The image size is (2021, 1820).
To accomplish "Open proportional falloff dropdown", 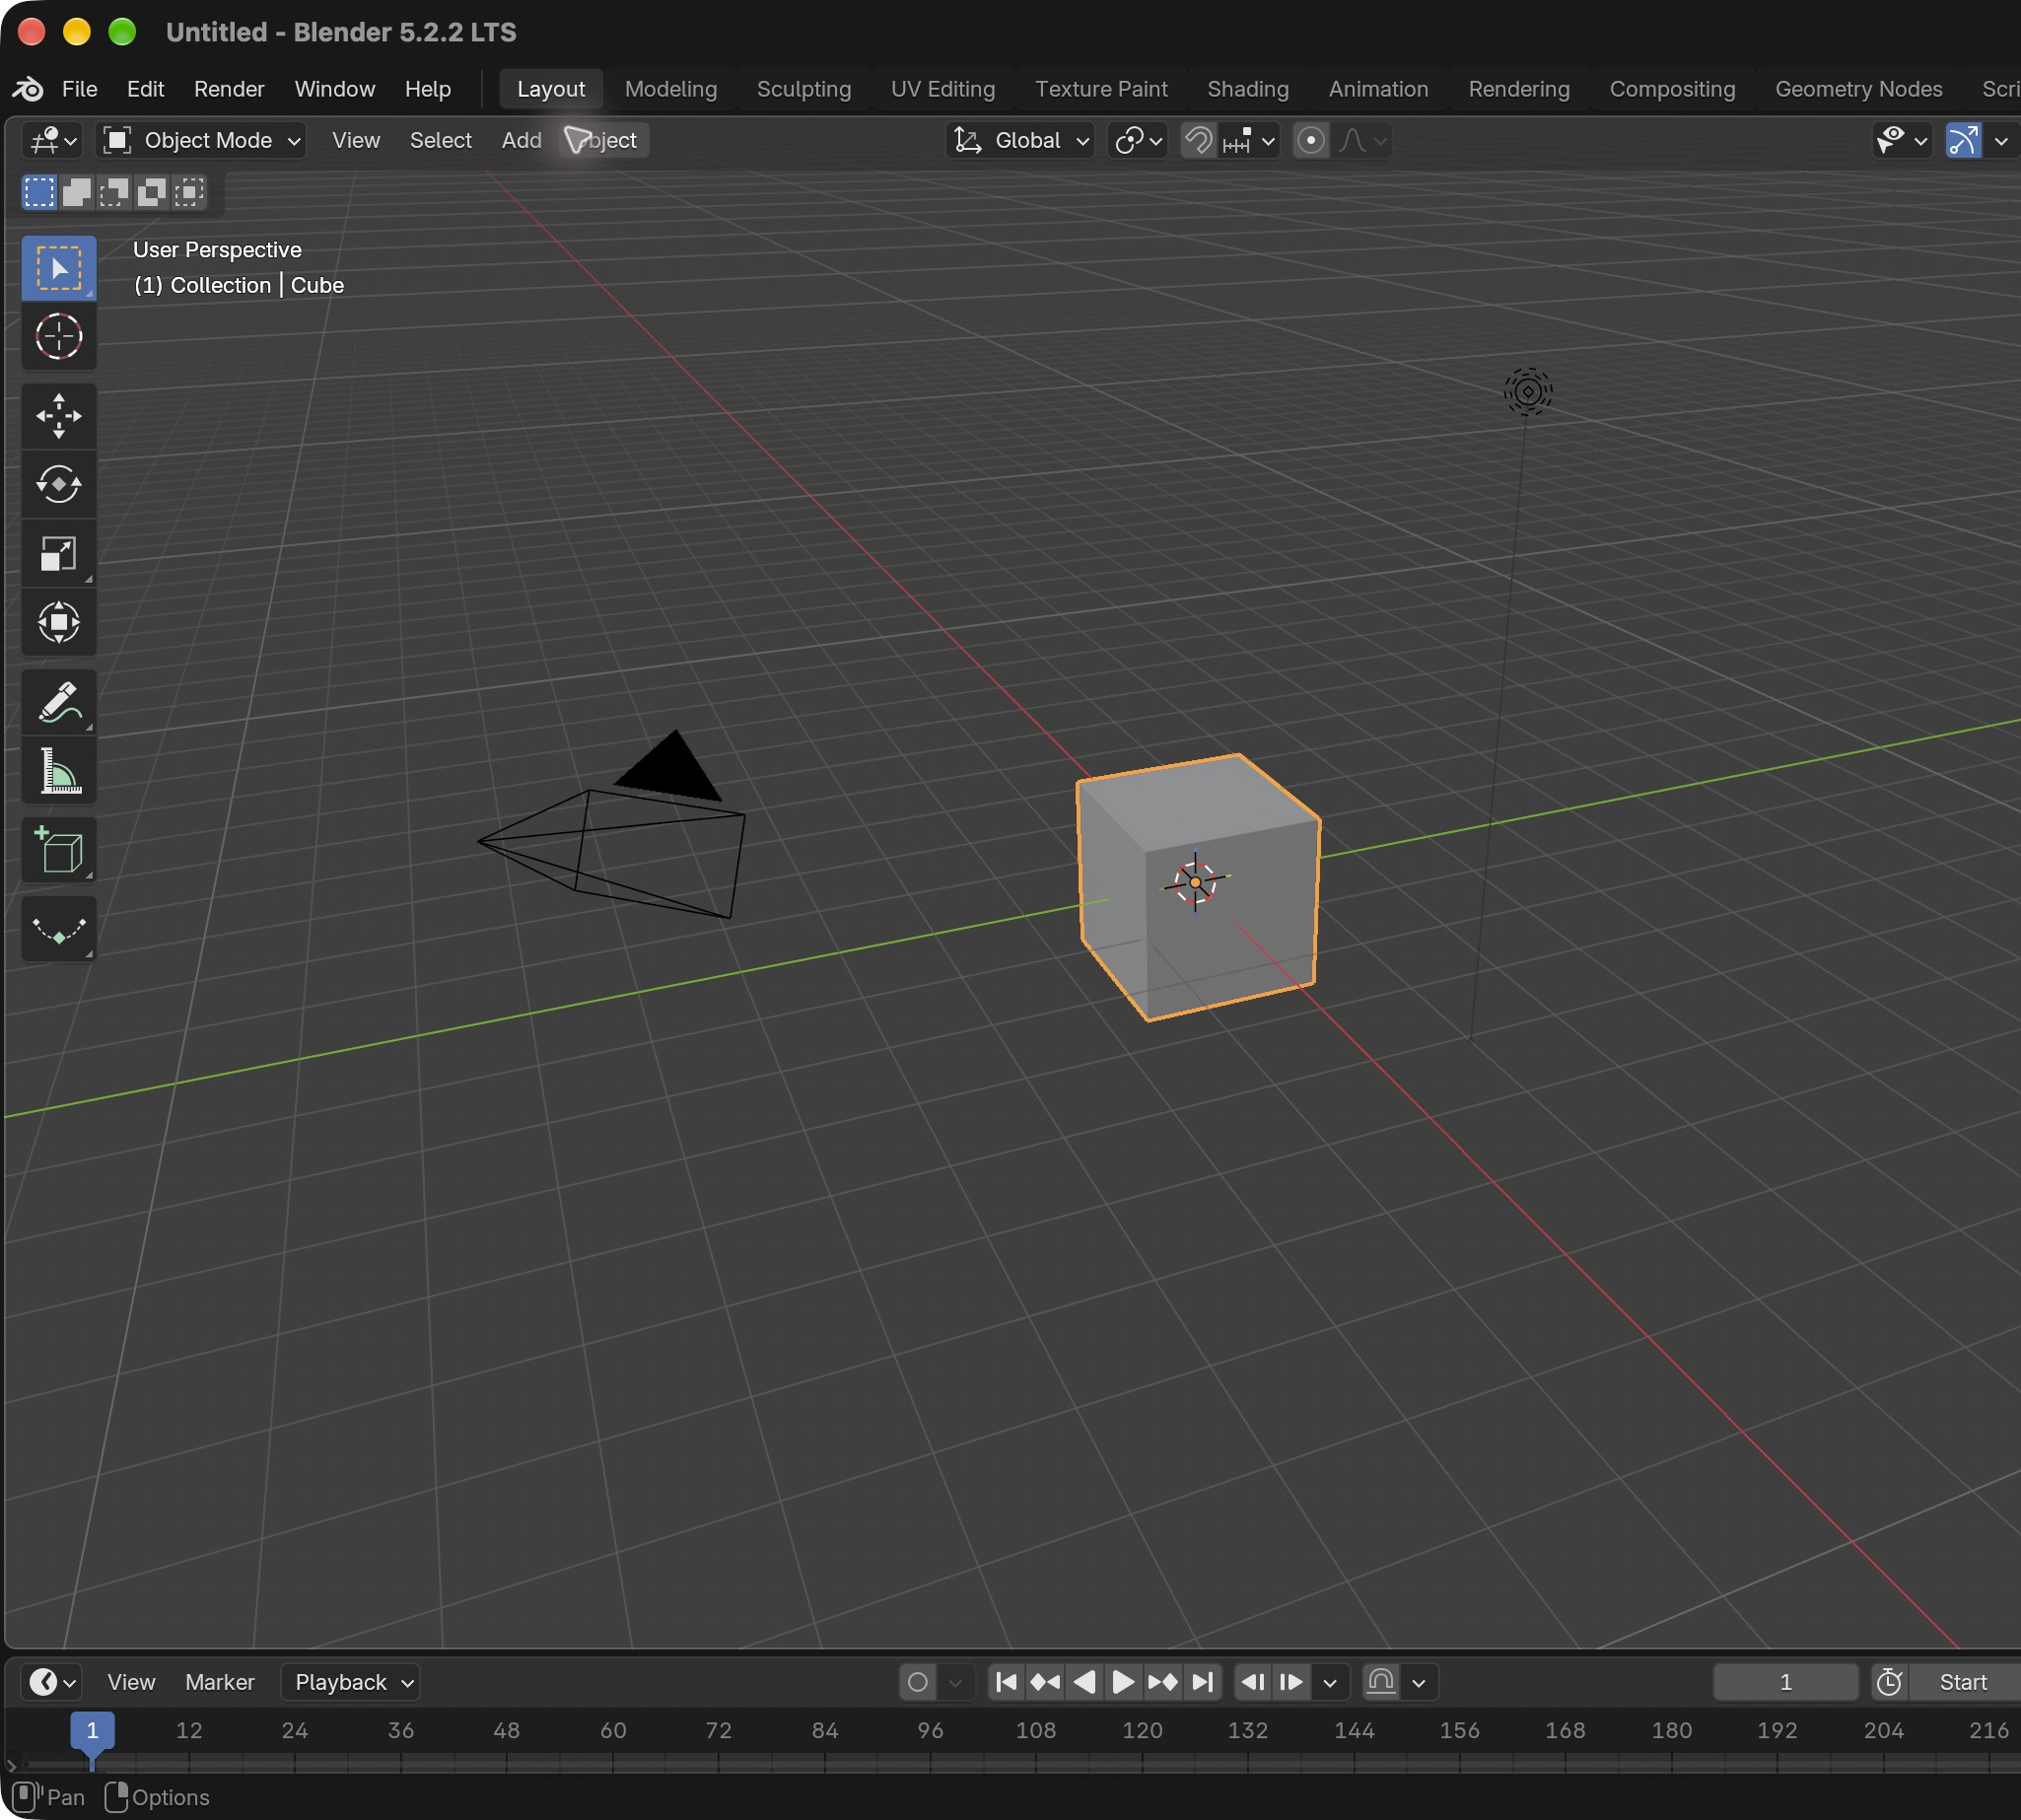I will (1362, 140).
